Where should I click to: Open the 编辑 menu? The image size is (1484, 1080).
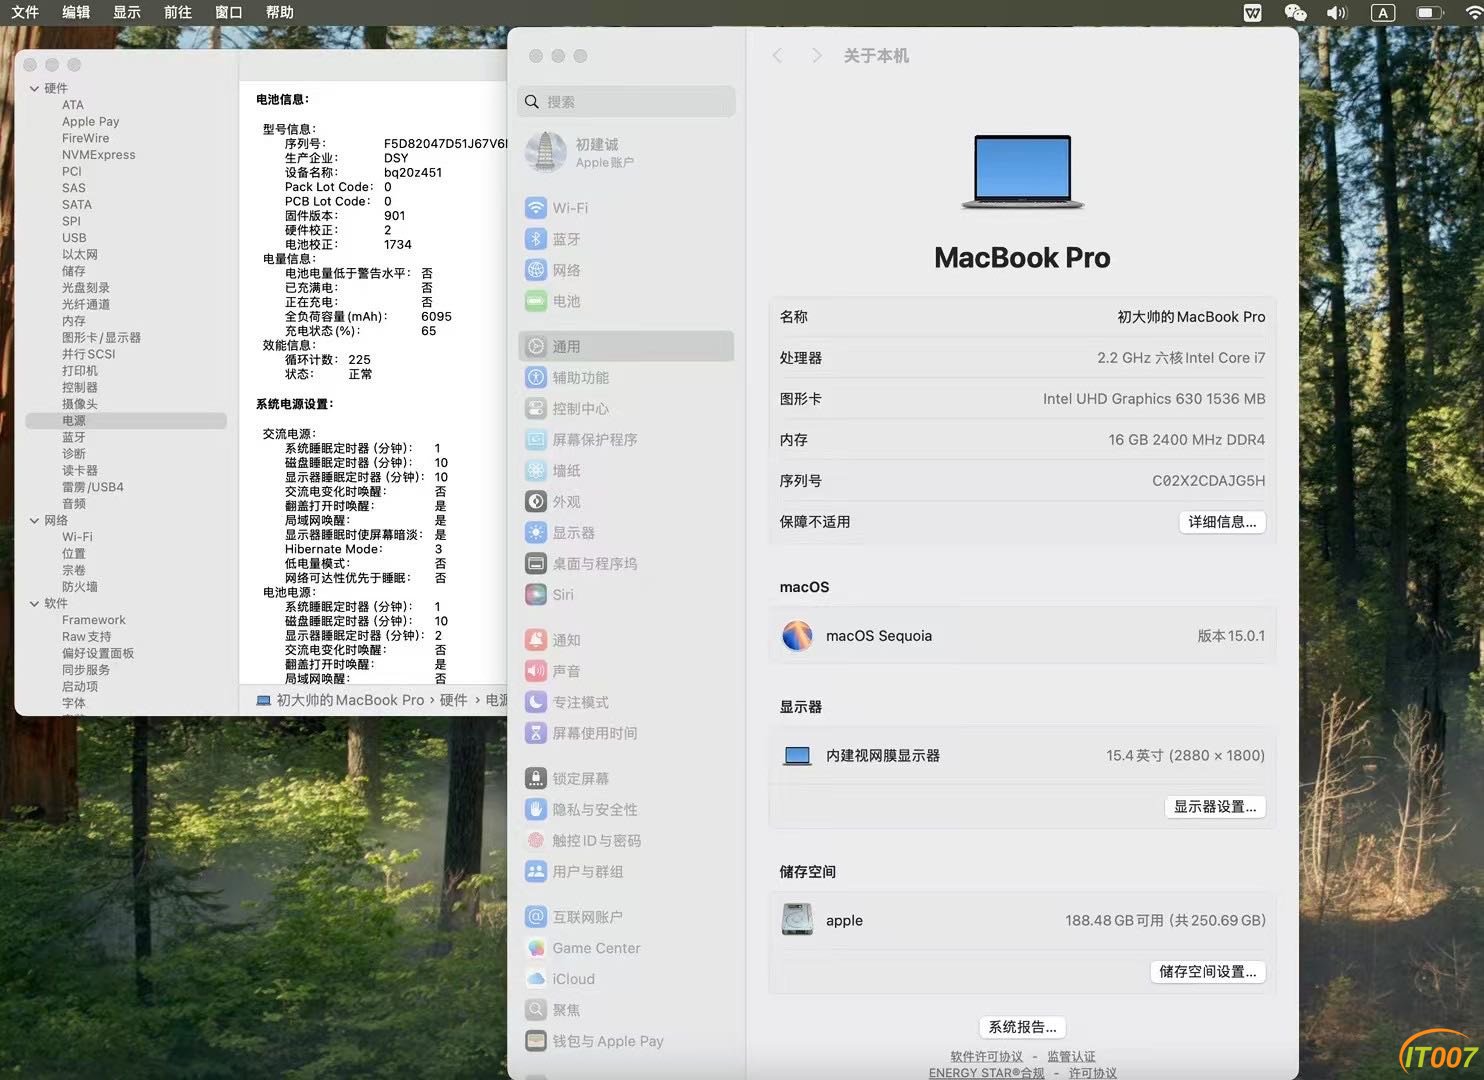pos(76,12)
